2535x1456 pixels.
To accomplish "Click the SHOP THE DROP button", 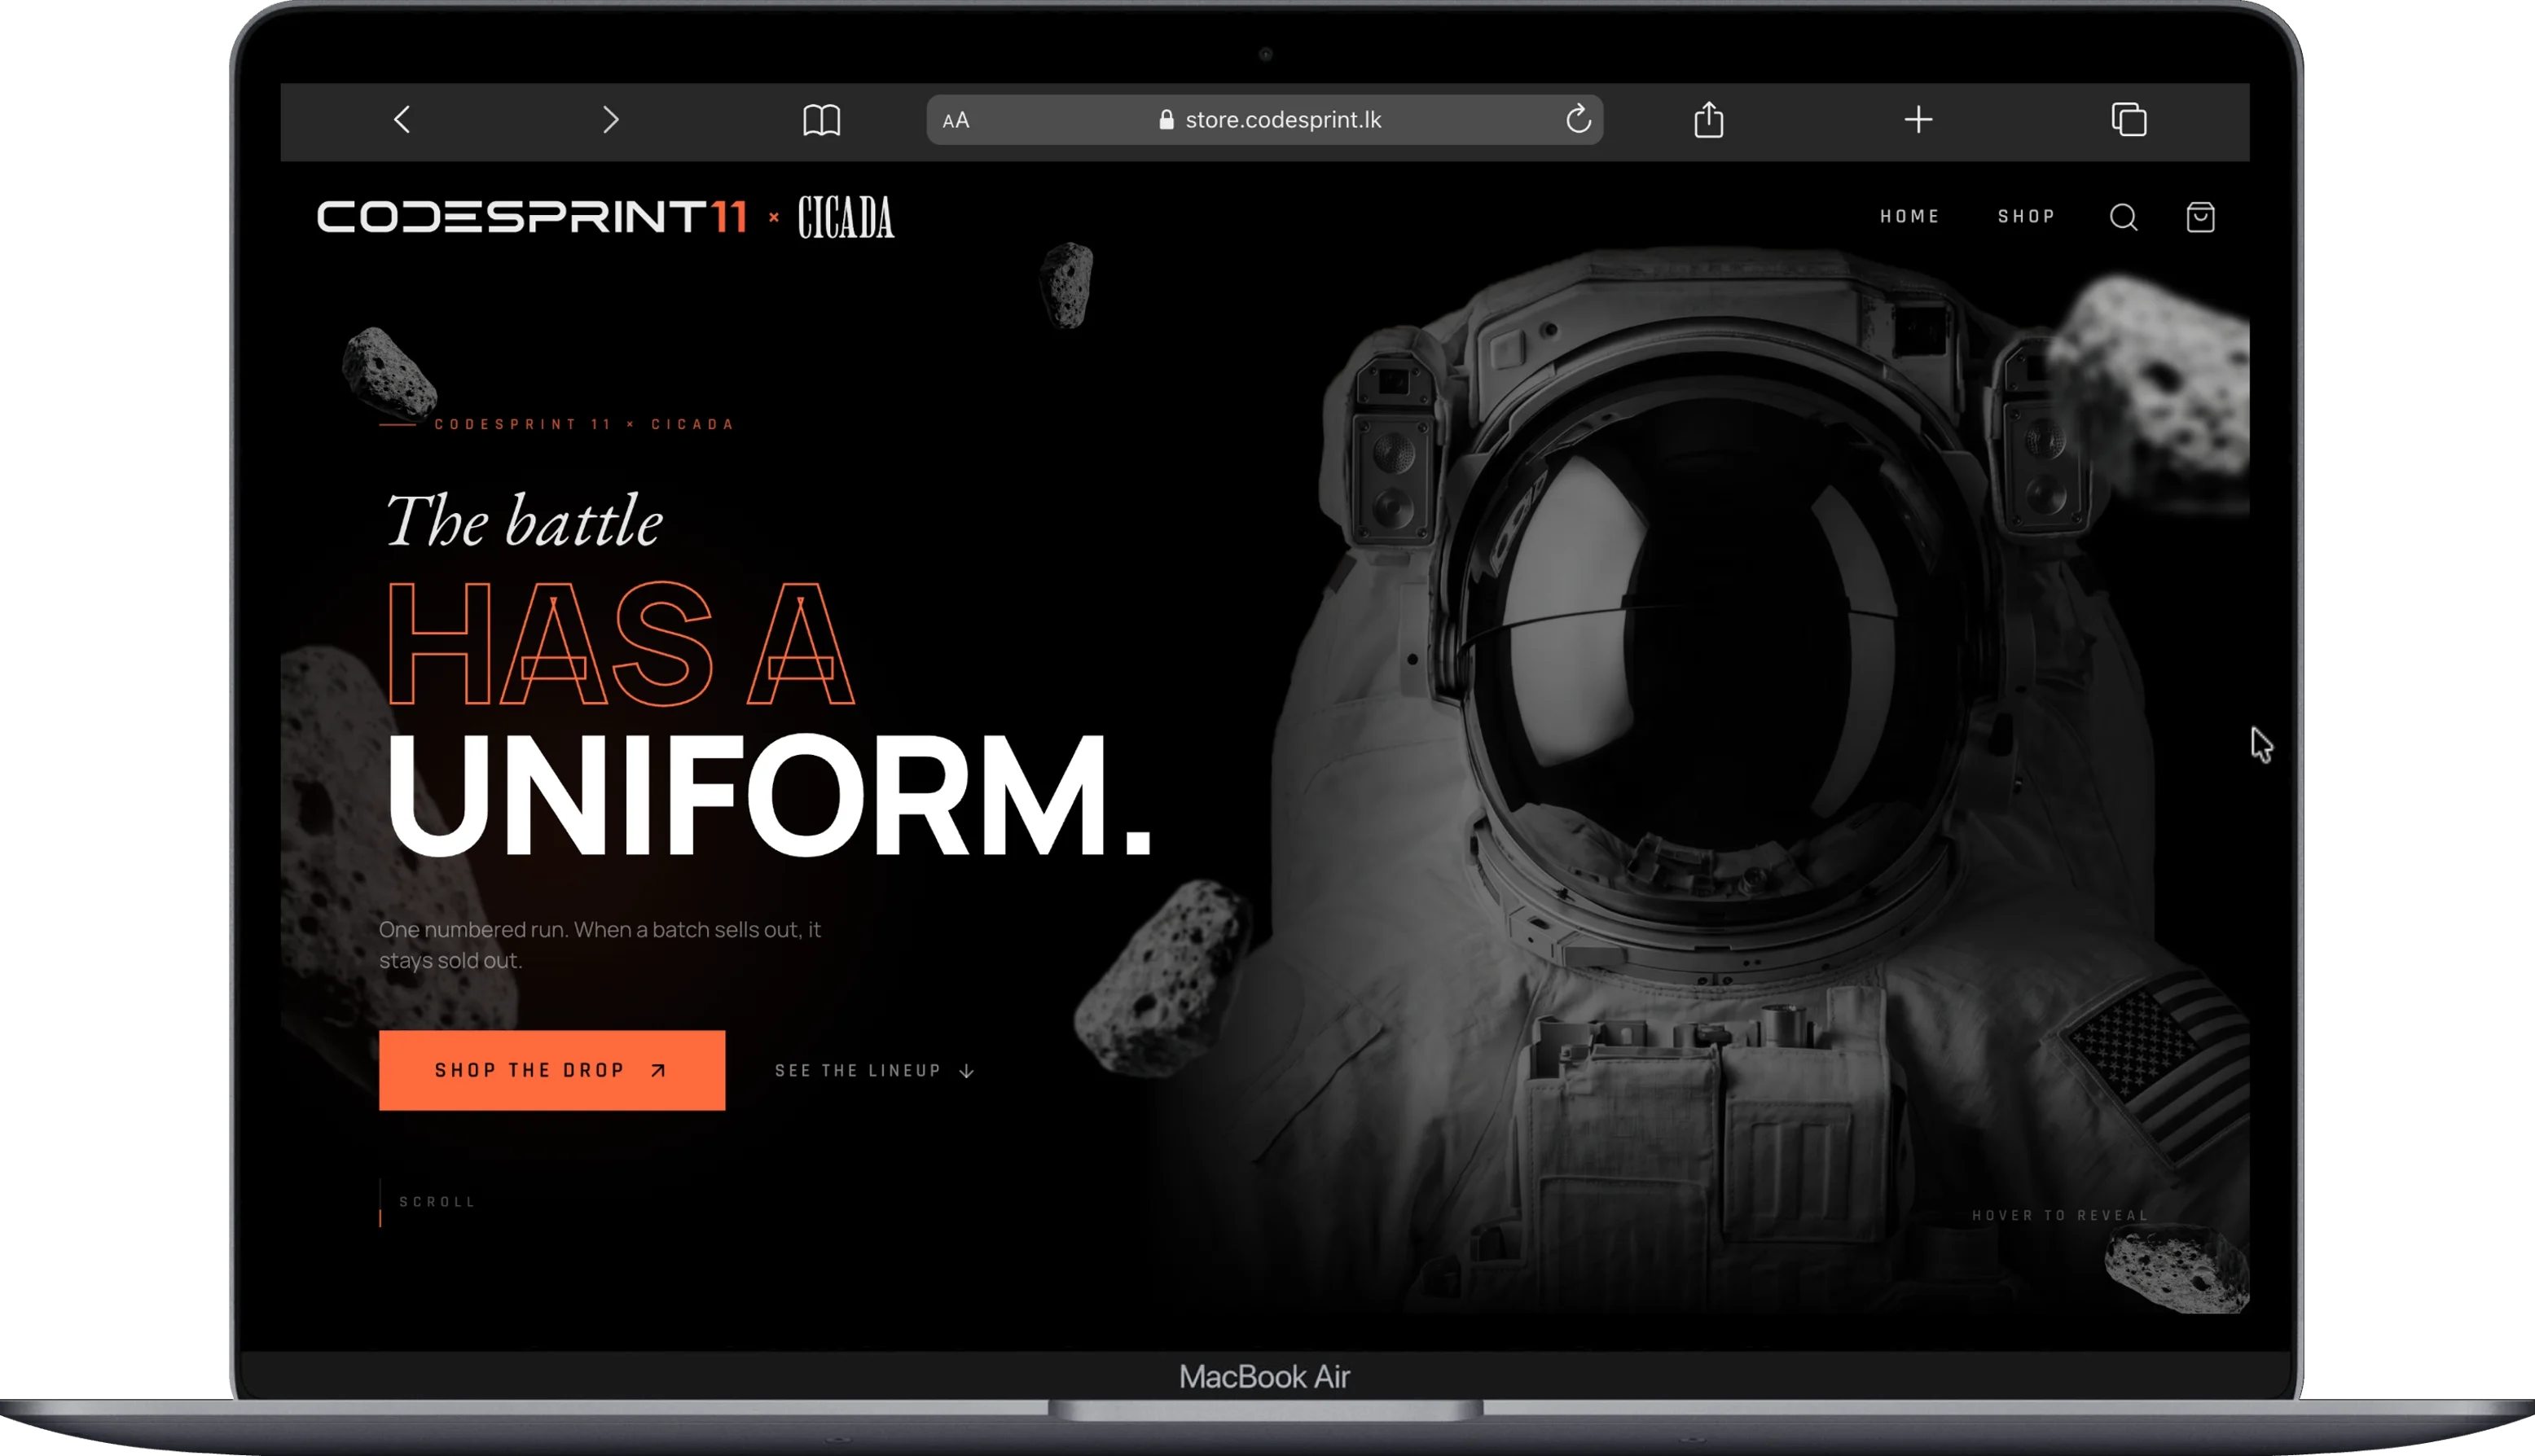I will (552, 1070).
